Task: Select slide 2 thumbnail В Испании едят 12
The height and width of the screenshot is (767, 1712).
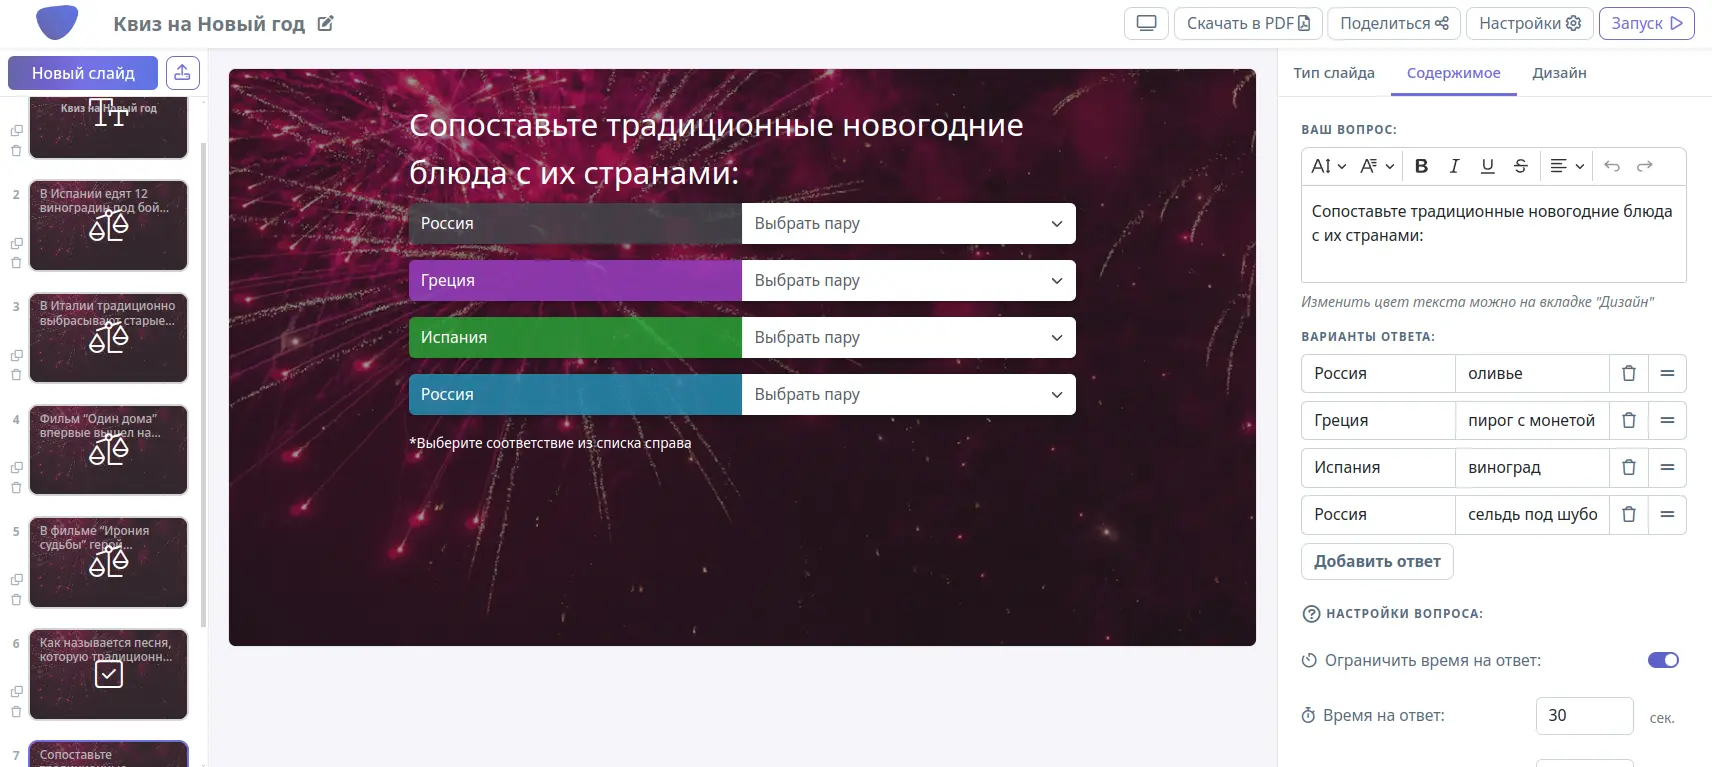Action: tap(108, 225)
